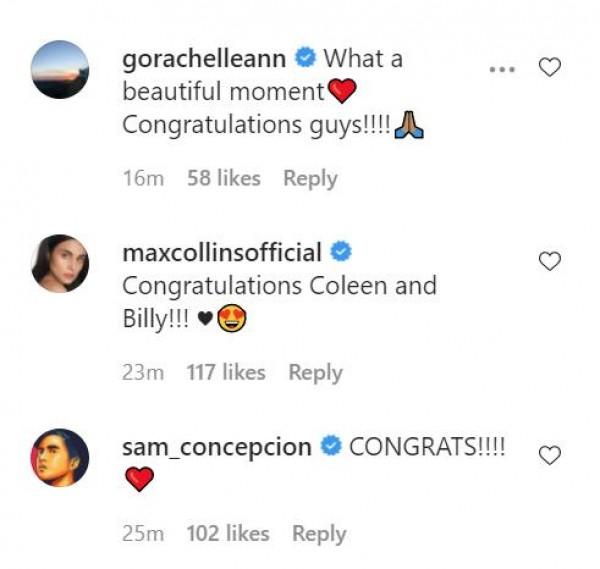Open sam_concepcion's profile picture
The height and width of the screenshot is (569, 600).
pyautogui.click(x=60, y=457)
